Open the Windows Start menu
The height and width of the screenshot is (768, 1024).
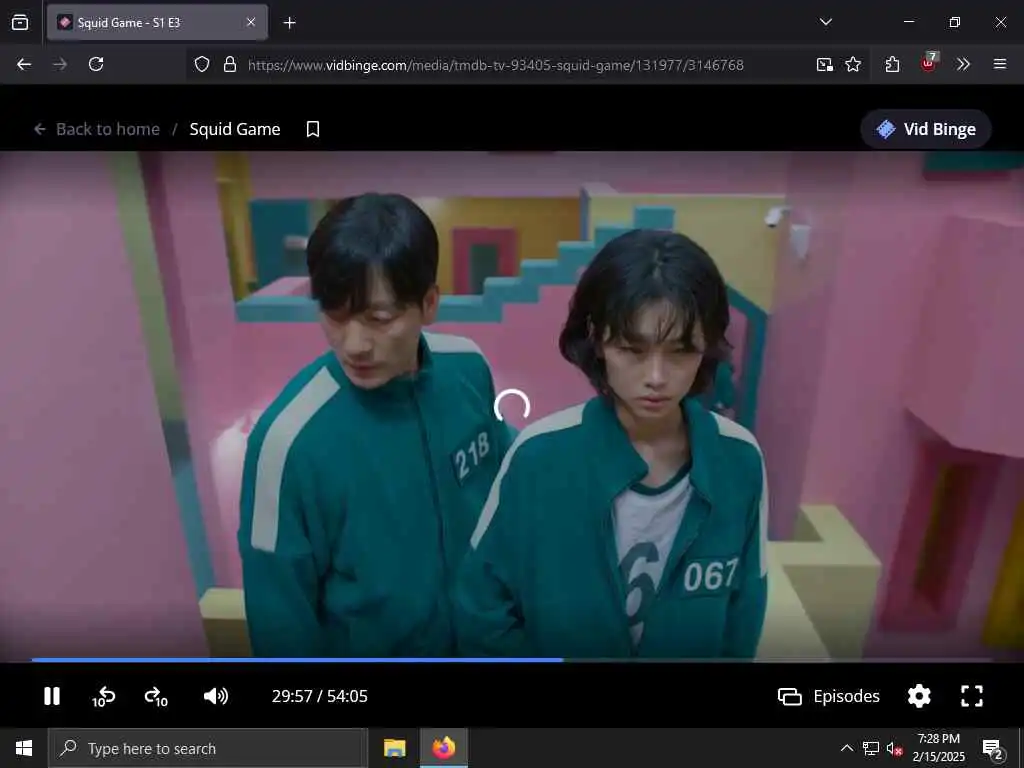point(24,748)
